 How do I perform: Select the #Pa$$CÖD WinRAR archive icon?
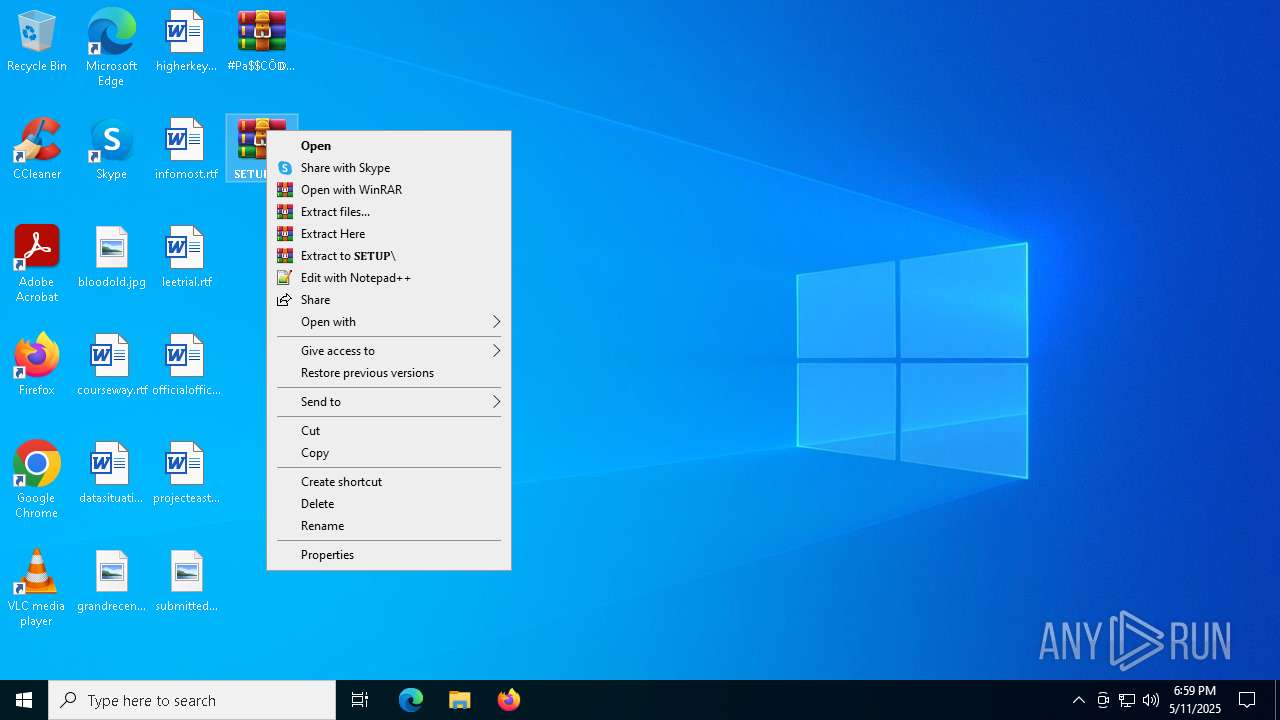pos(261,42)
